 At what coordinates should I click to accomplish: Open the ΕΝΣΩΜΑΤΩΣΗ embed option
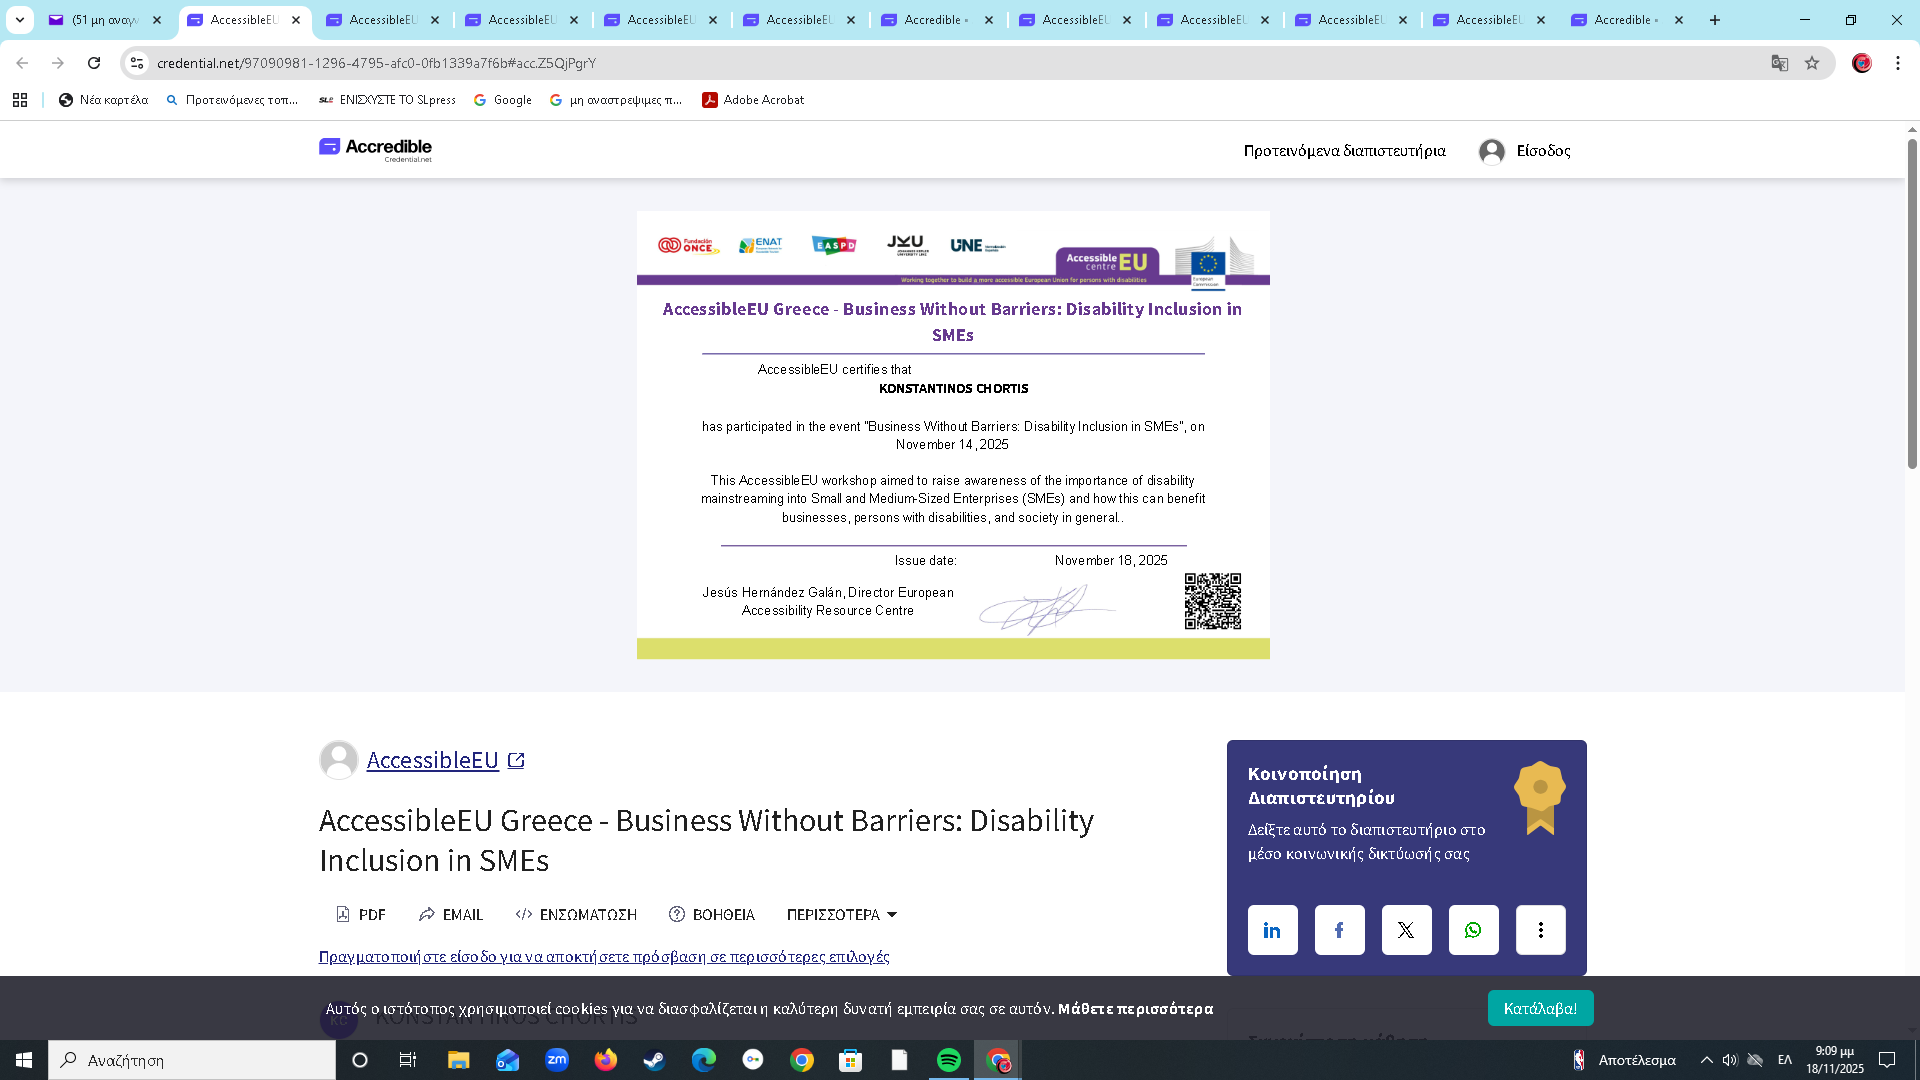click(x=576, y=914)
